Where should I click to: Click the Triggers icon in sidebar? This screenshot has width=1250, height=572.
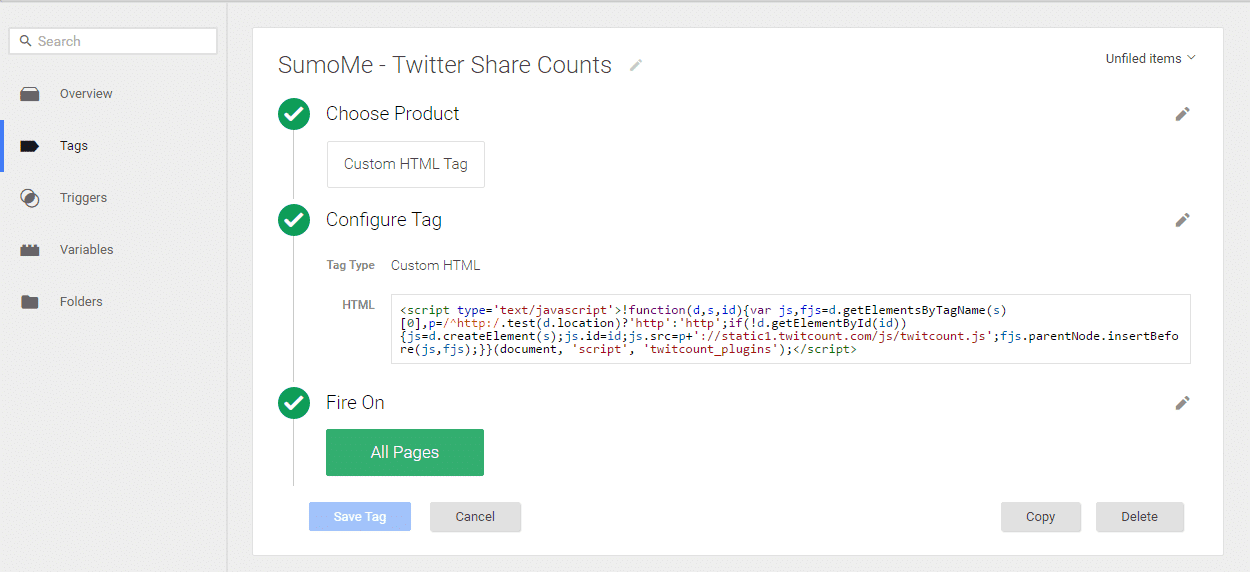point(30,198)
